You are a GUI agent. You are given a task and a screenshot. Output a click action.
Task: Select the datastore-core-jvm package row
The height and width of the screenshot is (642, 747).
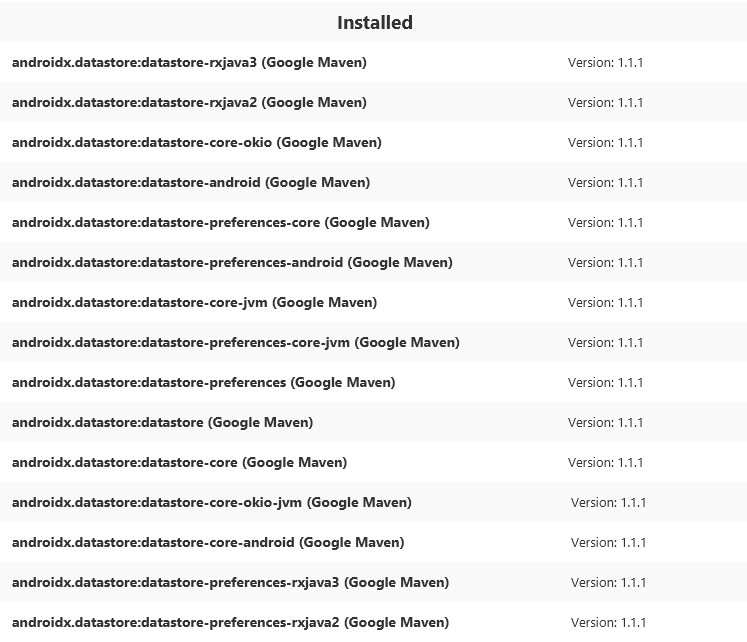194,302
